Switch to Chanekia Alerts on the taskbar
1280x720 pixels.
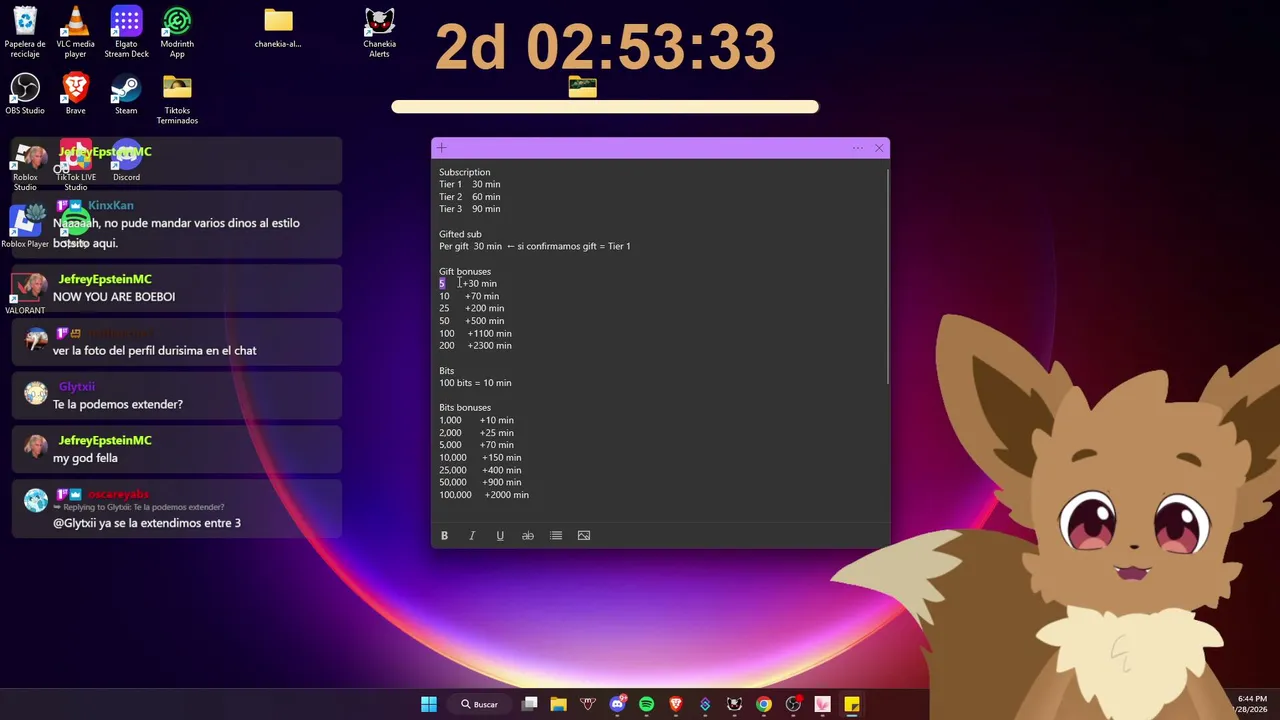click(734, 704)
